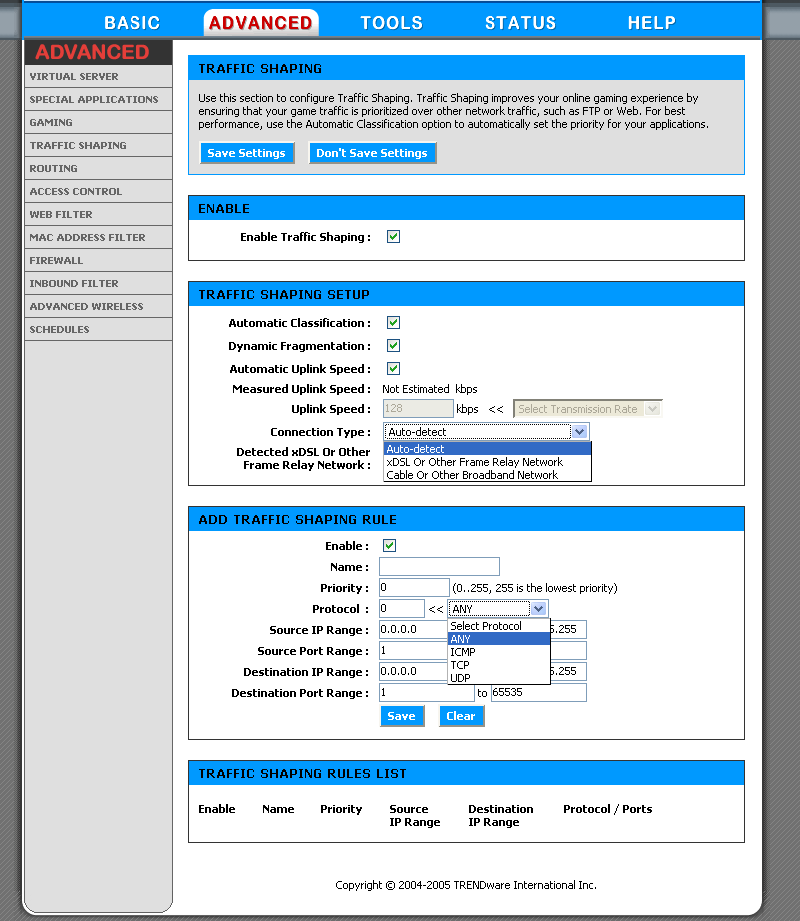The width and height of the screenshot is (800, 921).
Task: Click Destination Port Range start field
Action: click(x=426, y=693)
